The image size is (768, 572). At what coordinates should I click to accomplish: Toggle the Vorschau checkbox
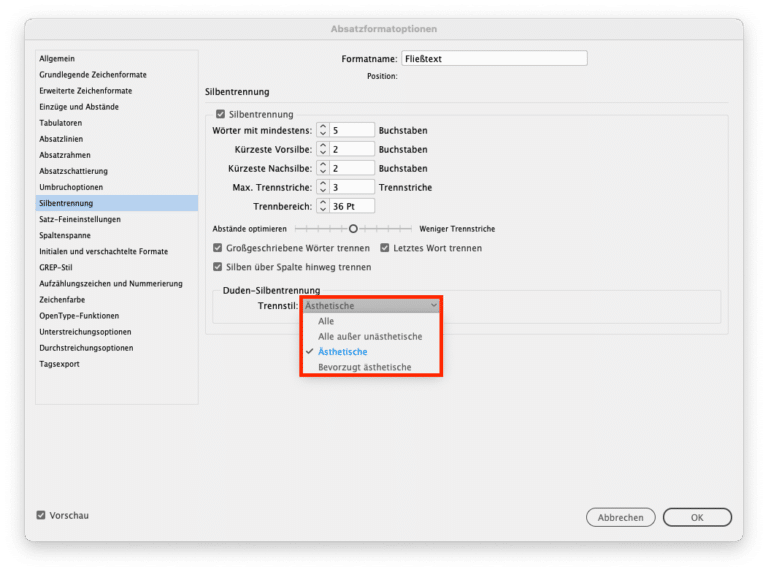coord(41,515)
